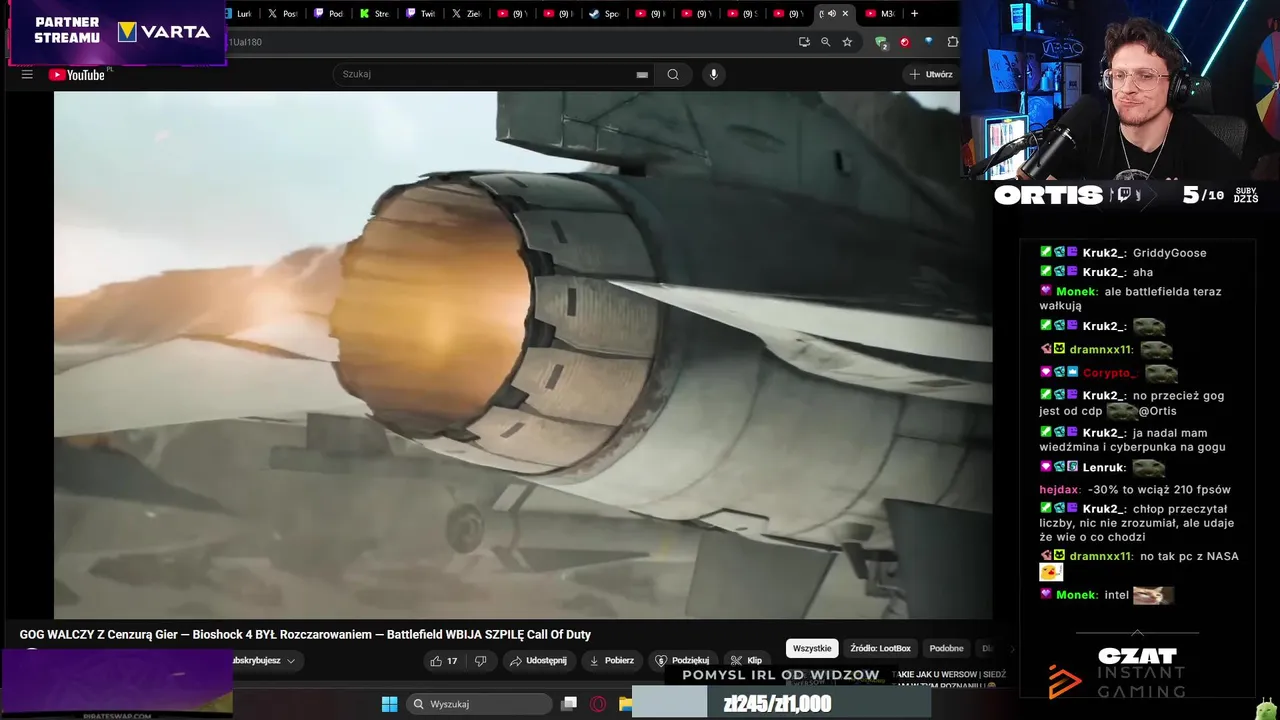Click the hejdax chat username
Viewport: 1280px width, 720px height.
(1059, 490)
